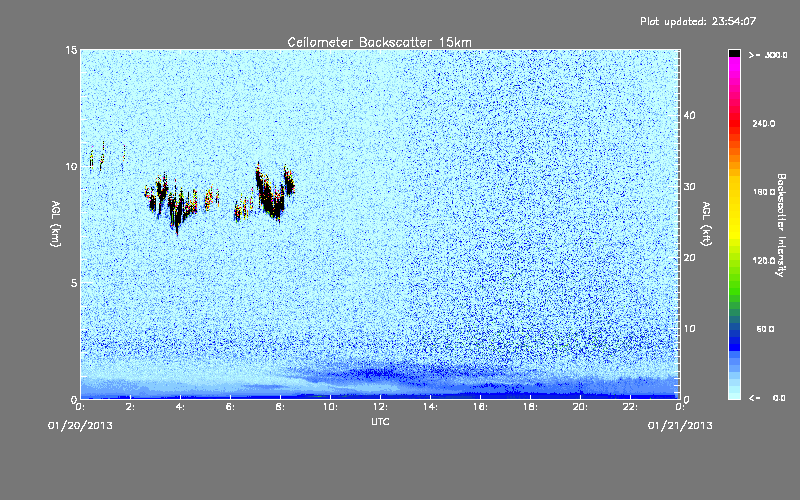Click the red section of the colorbar

point(734,122)
